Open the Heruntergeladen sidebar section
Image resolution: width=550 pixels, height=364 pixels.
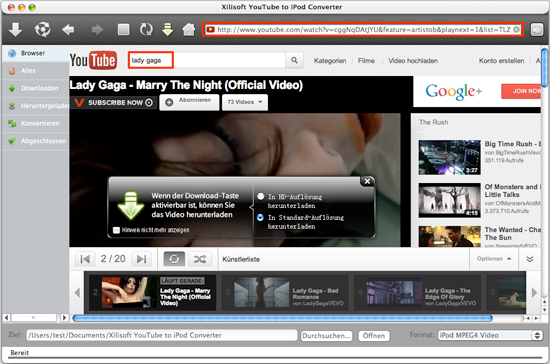pyautogui.click(x=35, y=106)
